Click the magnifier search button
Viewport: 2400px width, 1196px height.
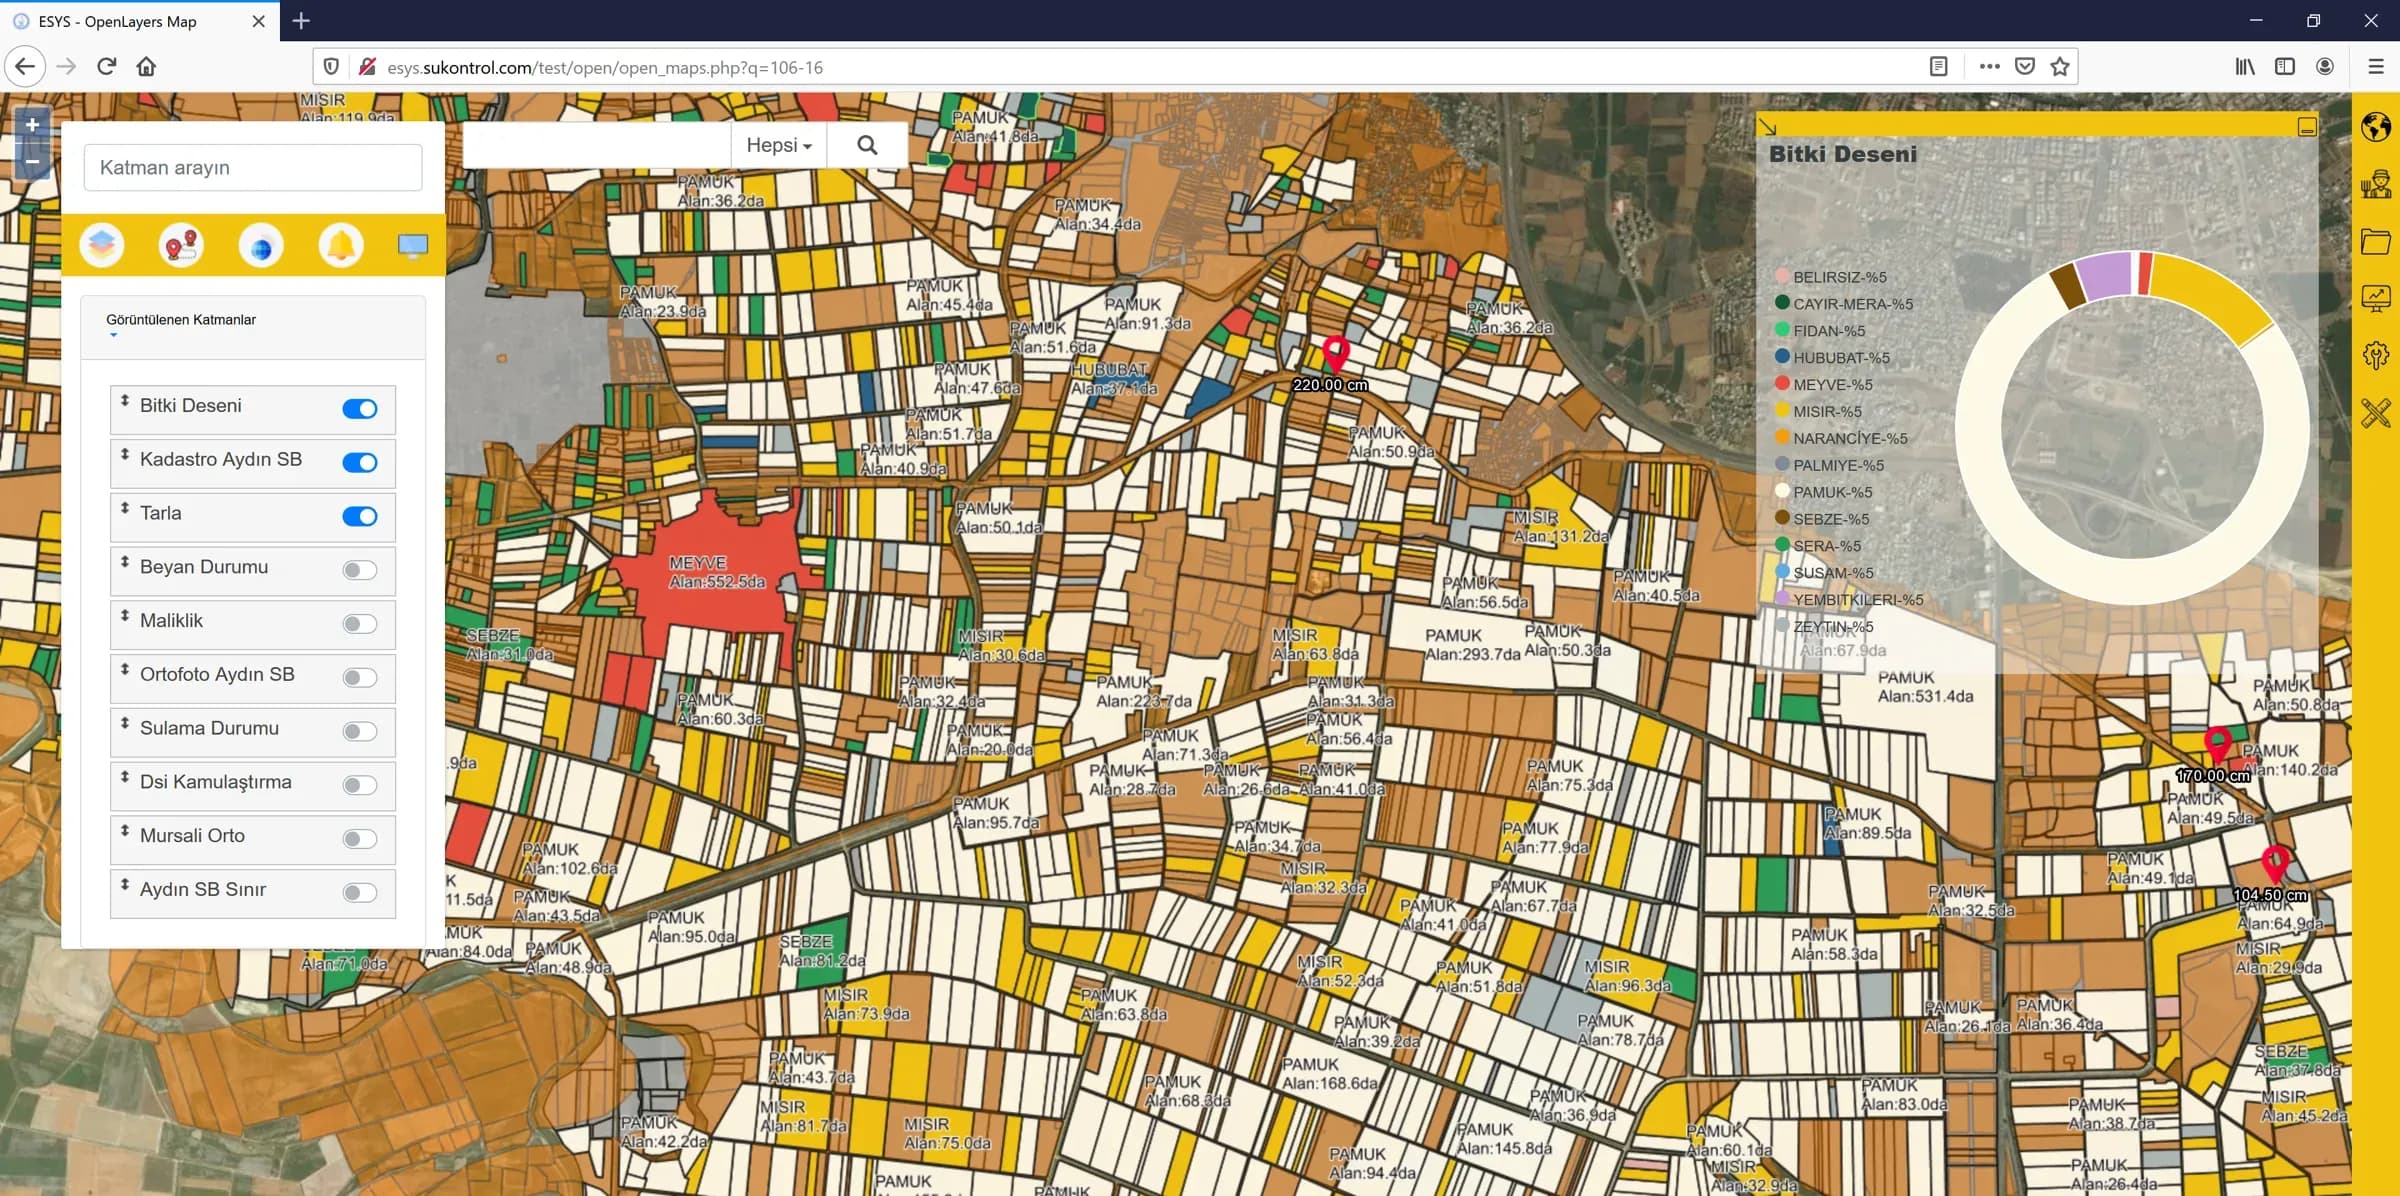(x=867, y=146)
